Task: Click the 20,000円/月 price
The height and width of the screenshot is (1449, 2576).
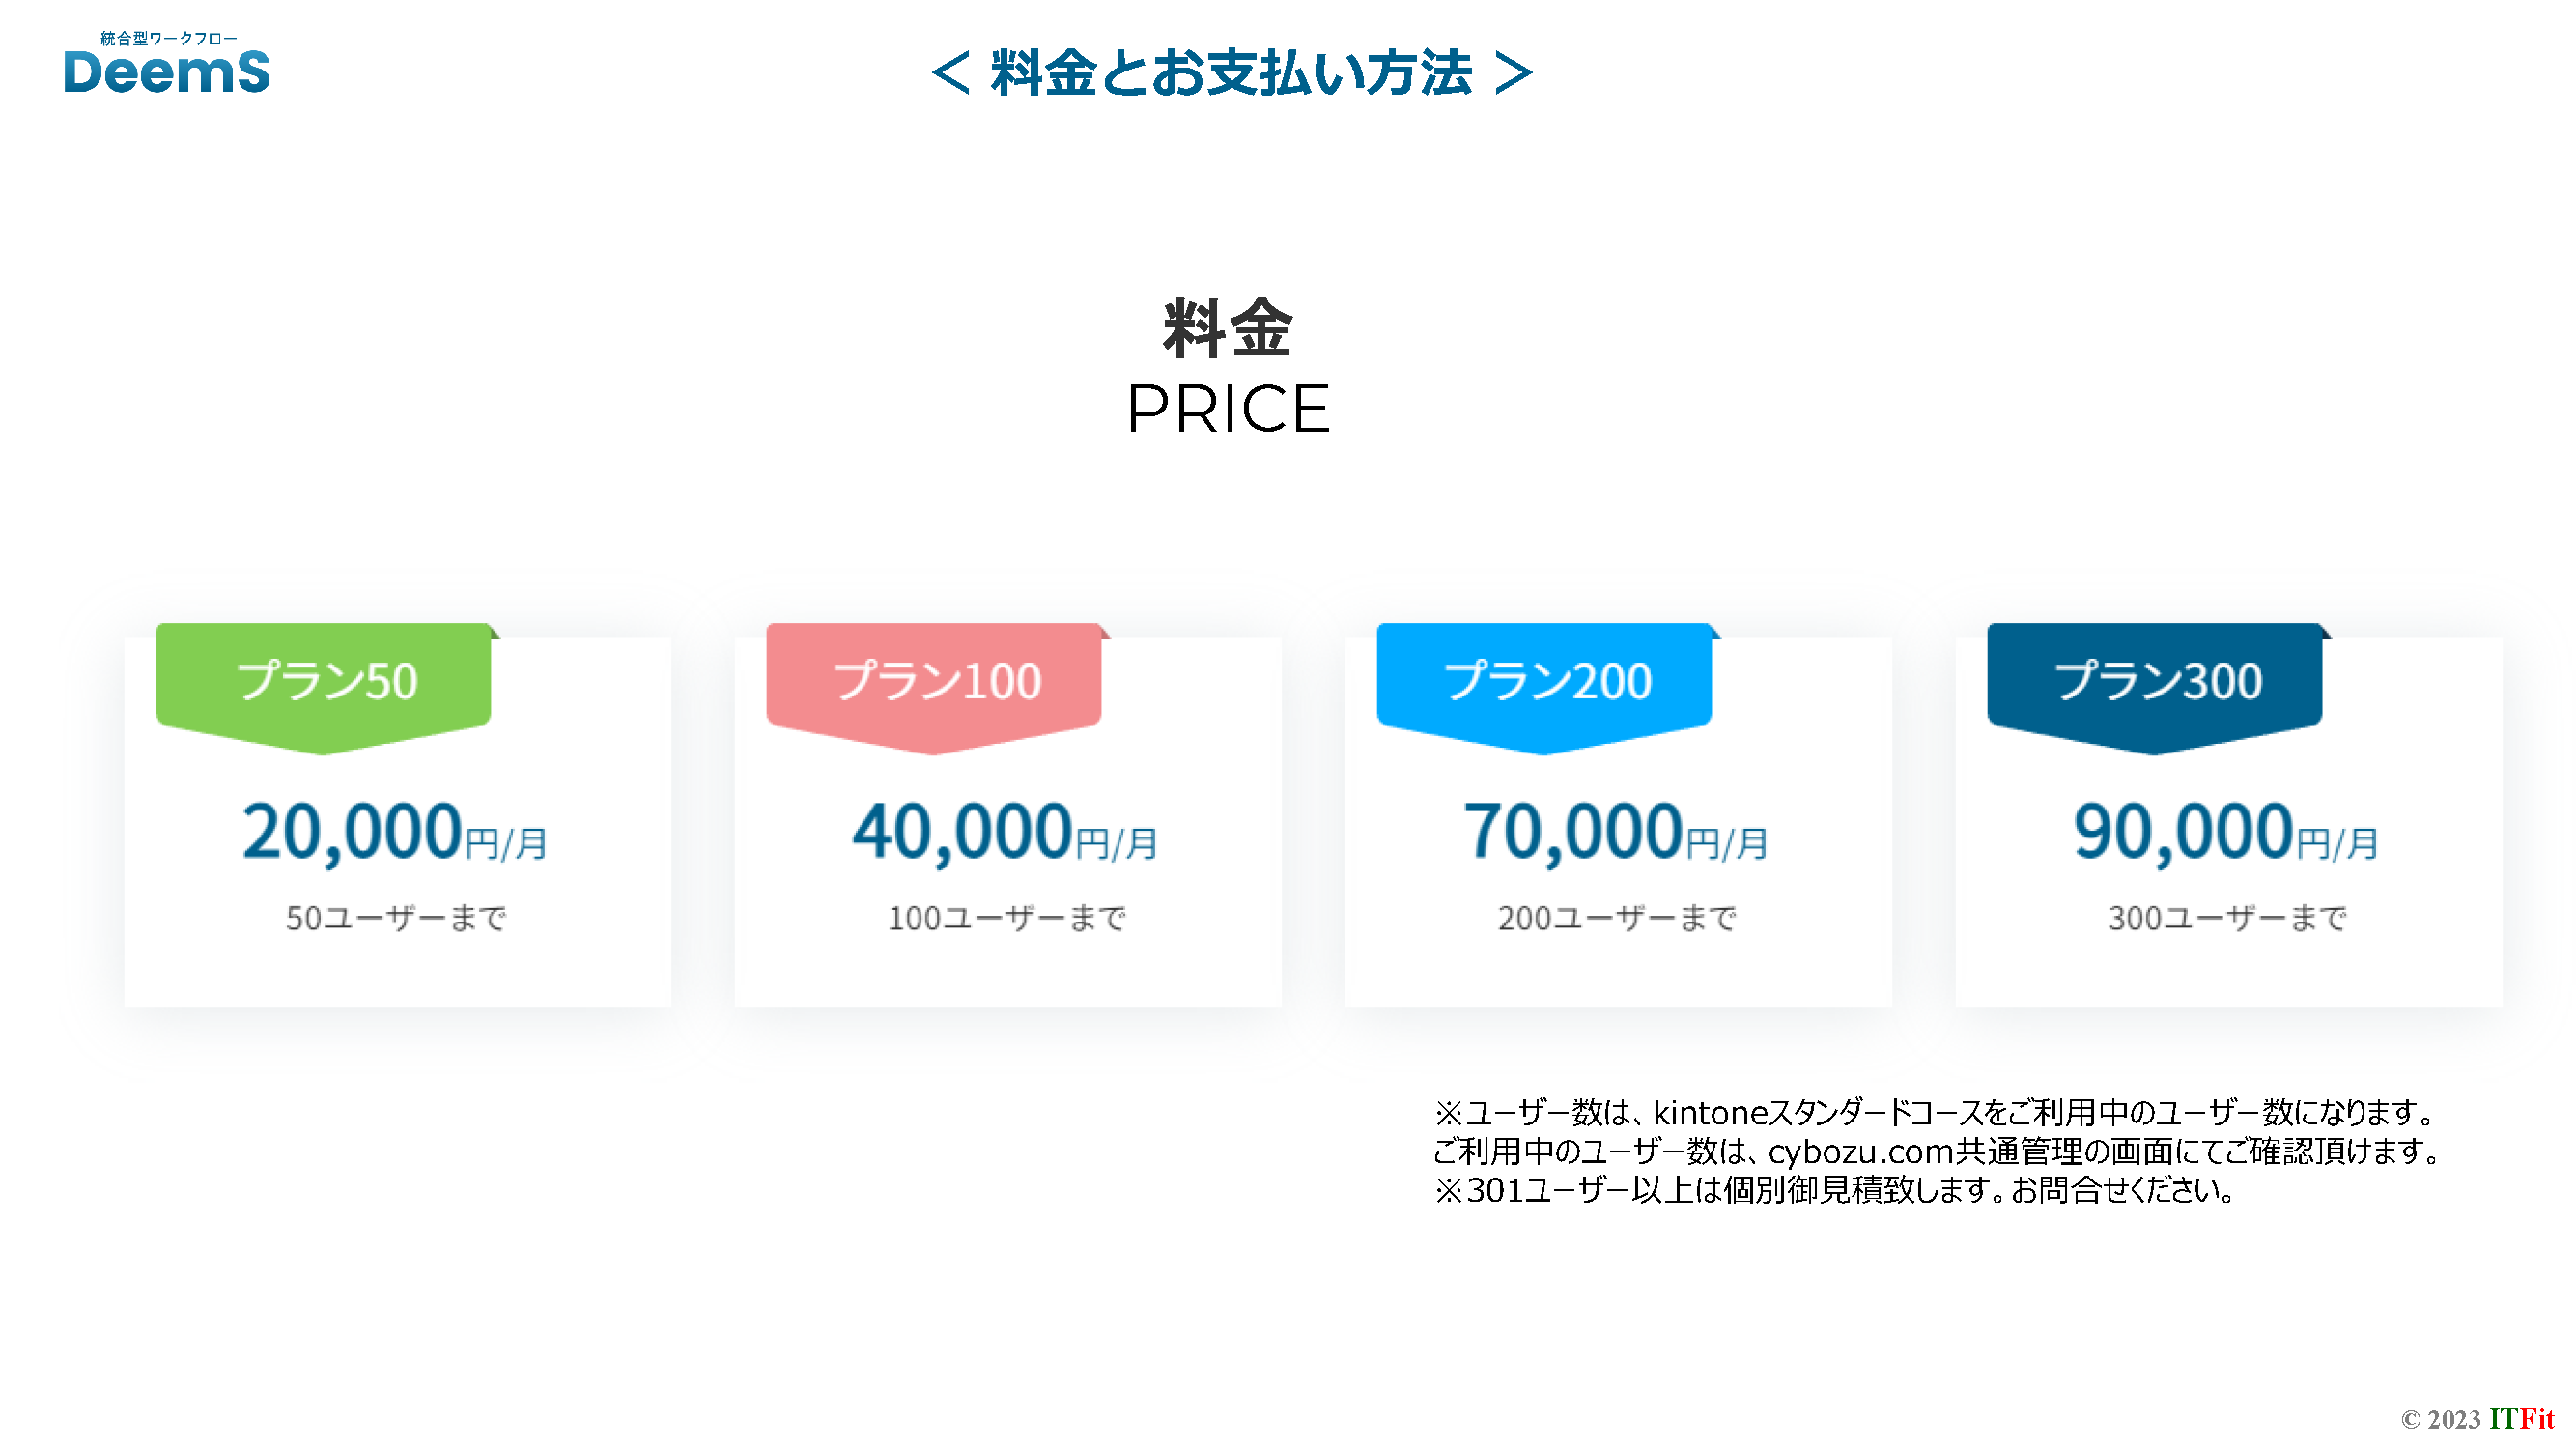Action: tap(395, 832)
